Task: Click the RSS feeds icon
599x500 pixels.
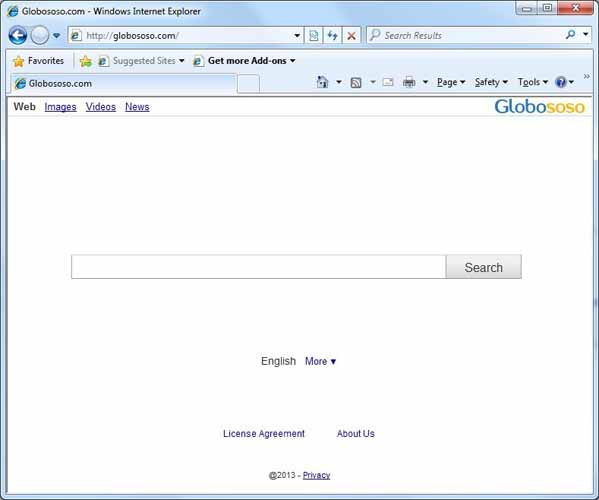Action: tap(356, 82)
